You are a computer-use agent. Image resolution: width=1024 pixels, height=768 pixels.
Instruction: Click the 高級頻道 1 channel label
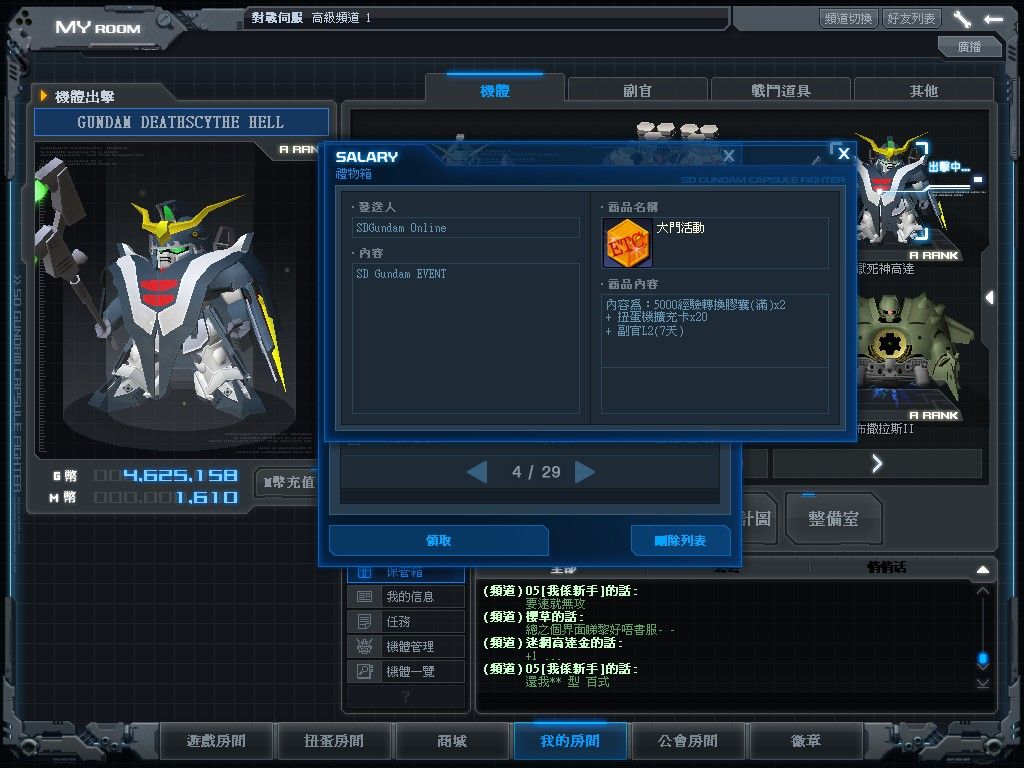coord(341,18)
